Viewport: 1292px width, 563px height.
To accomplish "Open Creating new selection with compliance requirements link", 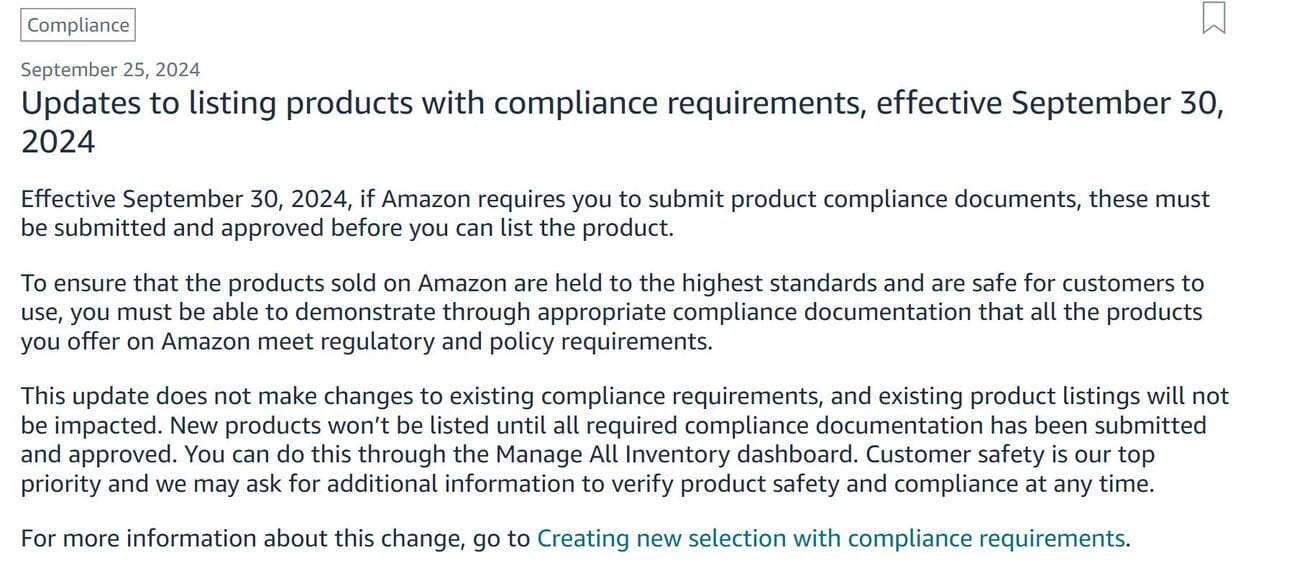I will [x=831, y=538].
